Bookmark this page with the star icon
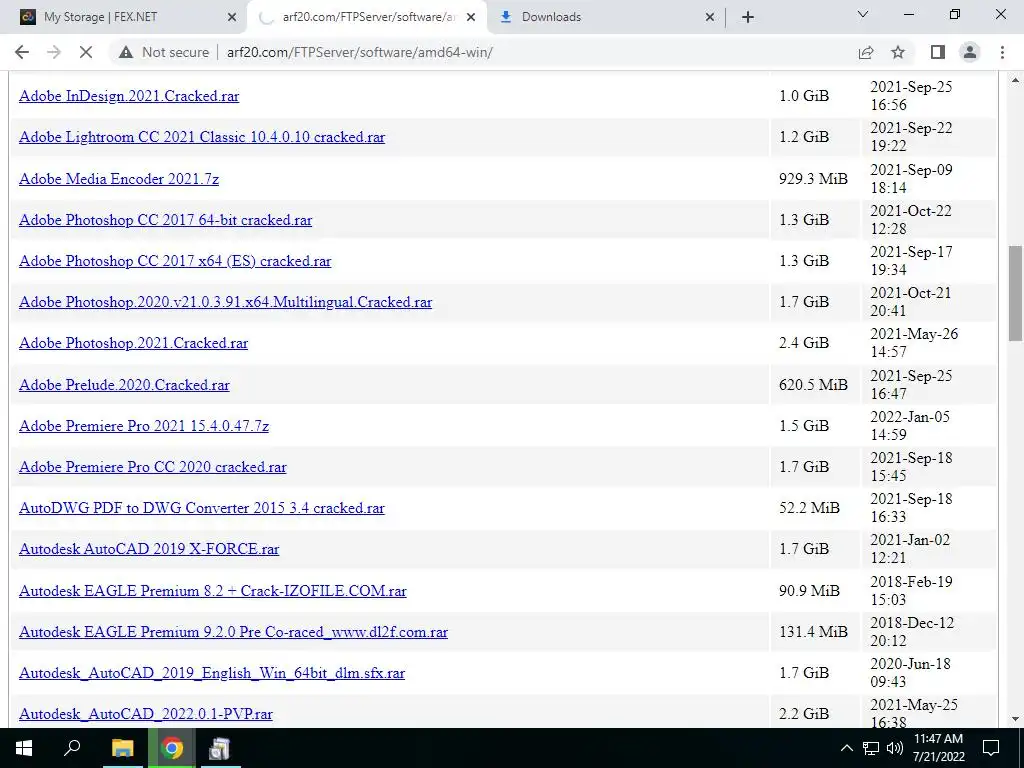 pyautogui.click(x=898, y=52)
